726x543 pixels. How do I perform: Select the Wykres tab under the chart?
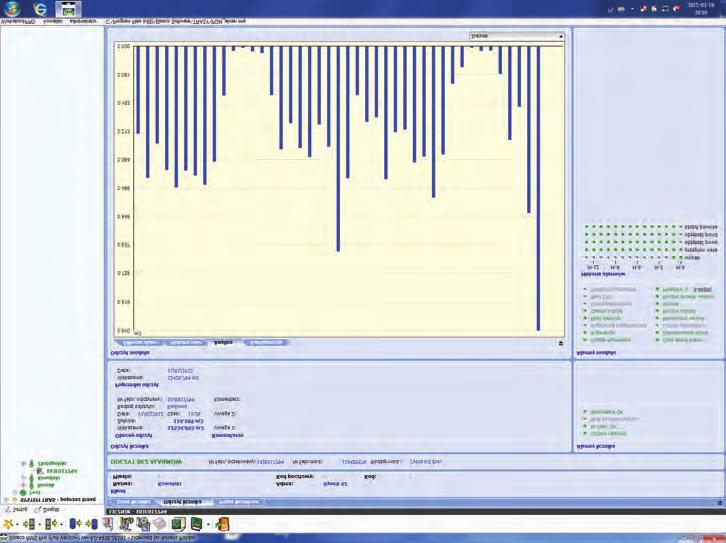223,343
